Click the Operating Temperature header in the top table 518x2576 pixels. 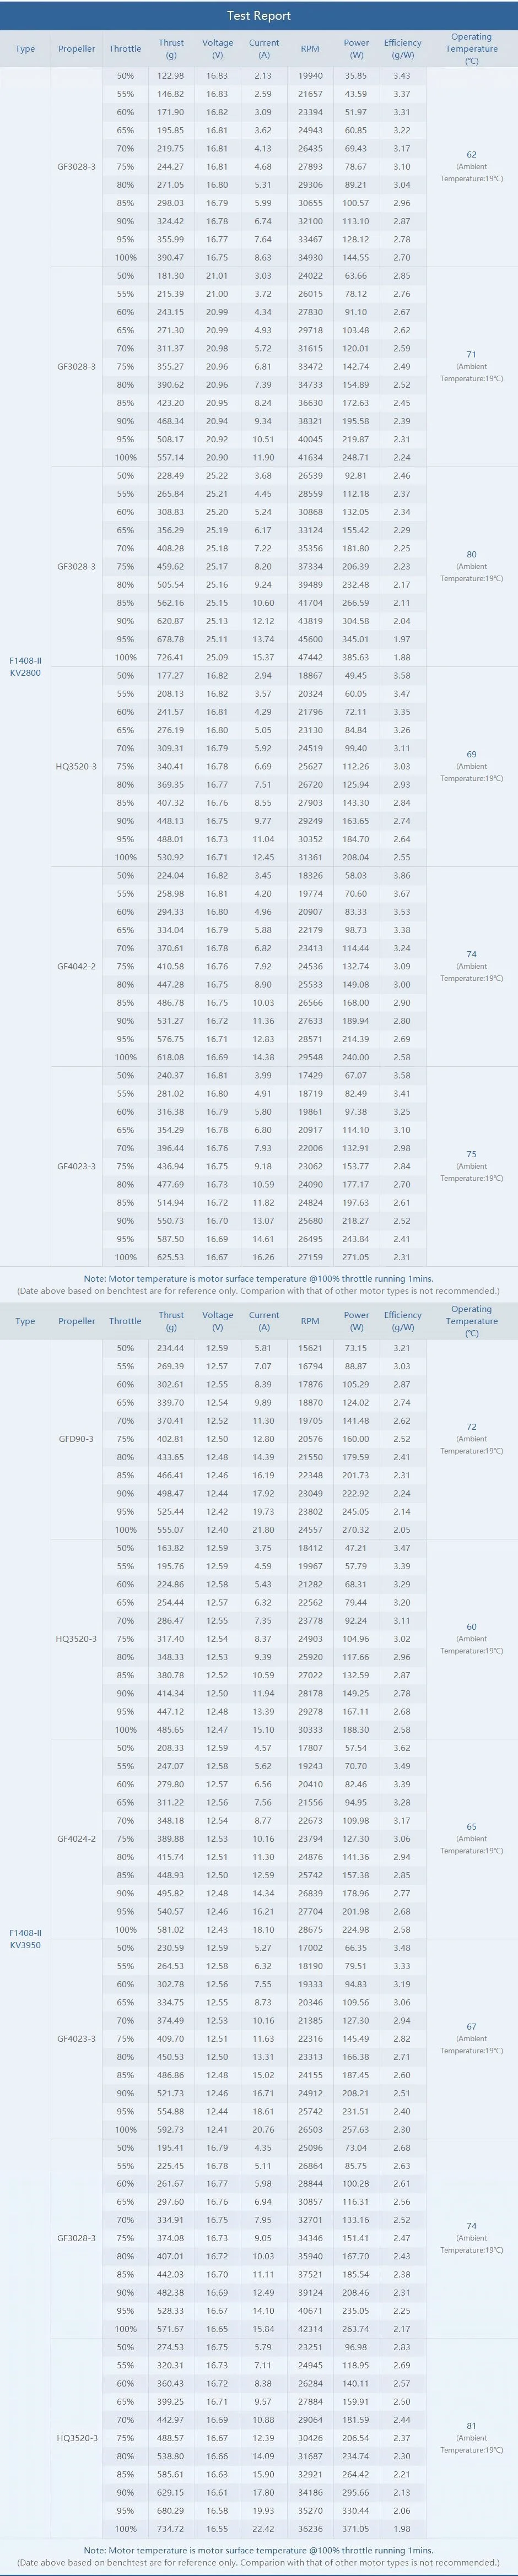pyautogui.click(x=471, y=48)
